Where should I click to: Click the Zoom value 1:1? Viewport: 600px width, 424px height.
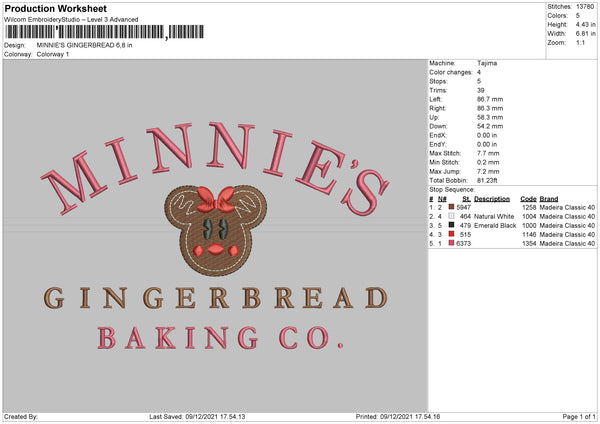coord(580,43)
